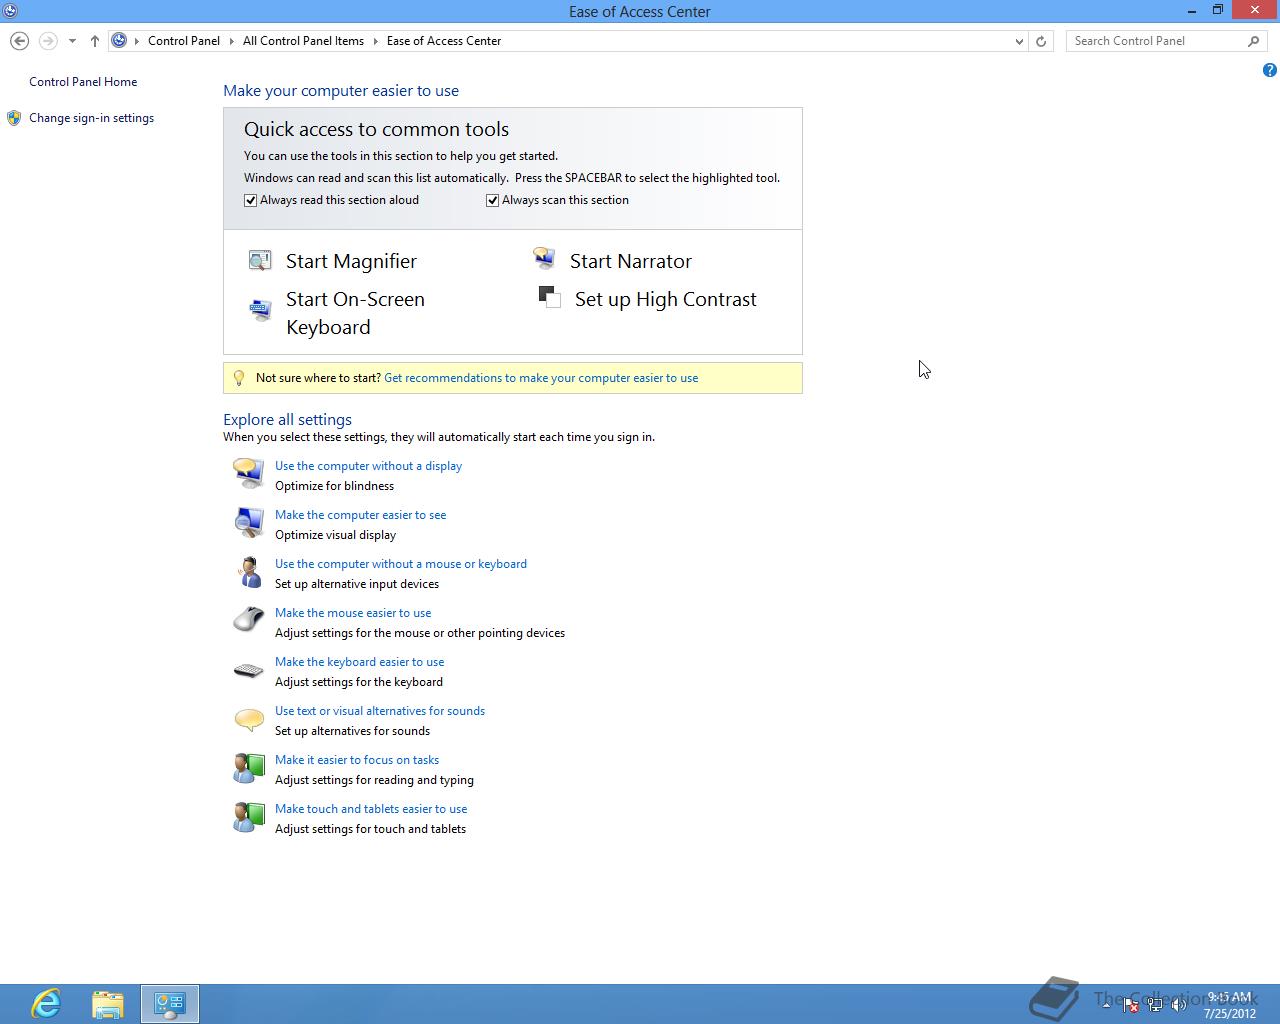This screenshot has width=1280, height=1024.
Task: Click the All Control Panel Items breadcrumb
Action: pyautogui.click(x=304, y=41)
